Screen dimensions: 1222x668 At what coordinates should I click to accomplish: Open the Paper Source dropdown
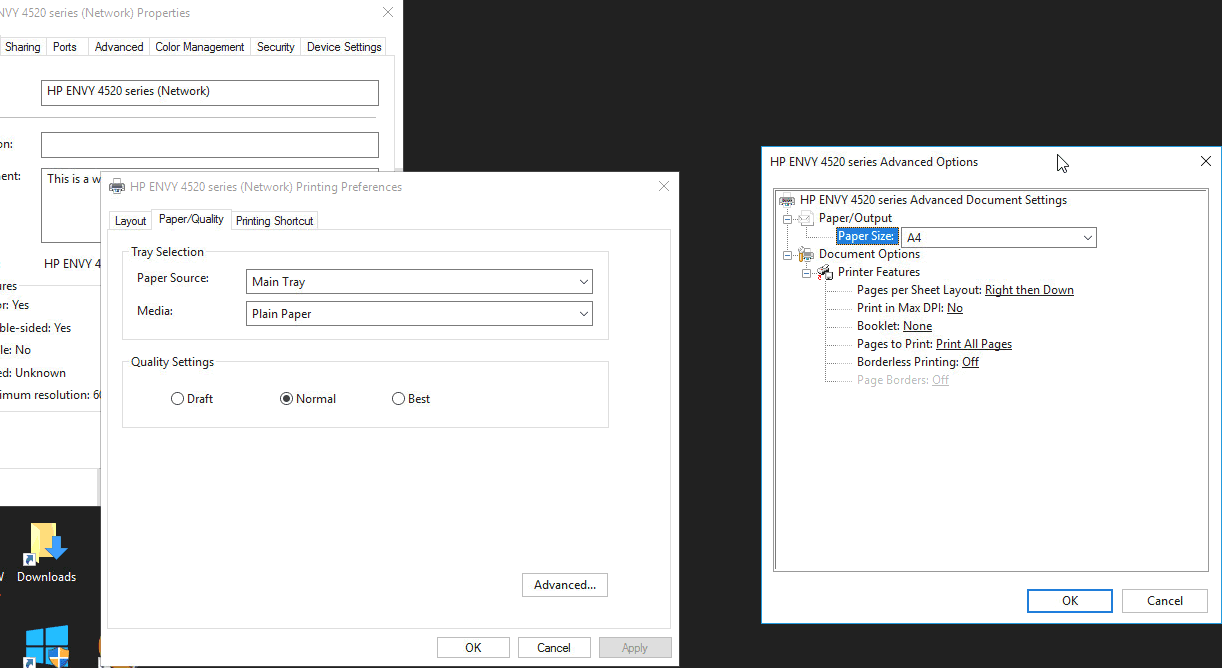coord(419,282)
